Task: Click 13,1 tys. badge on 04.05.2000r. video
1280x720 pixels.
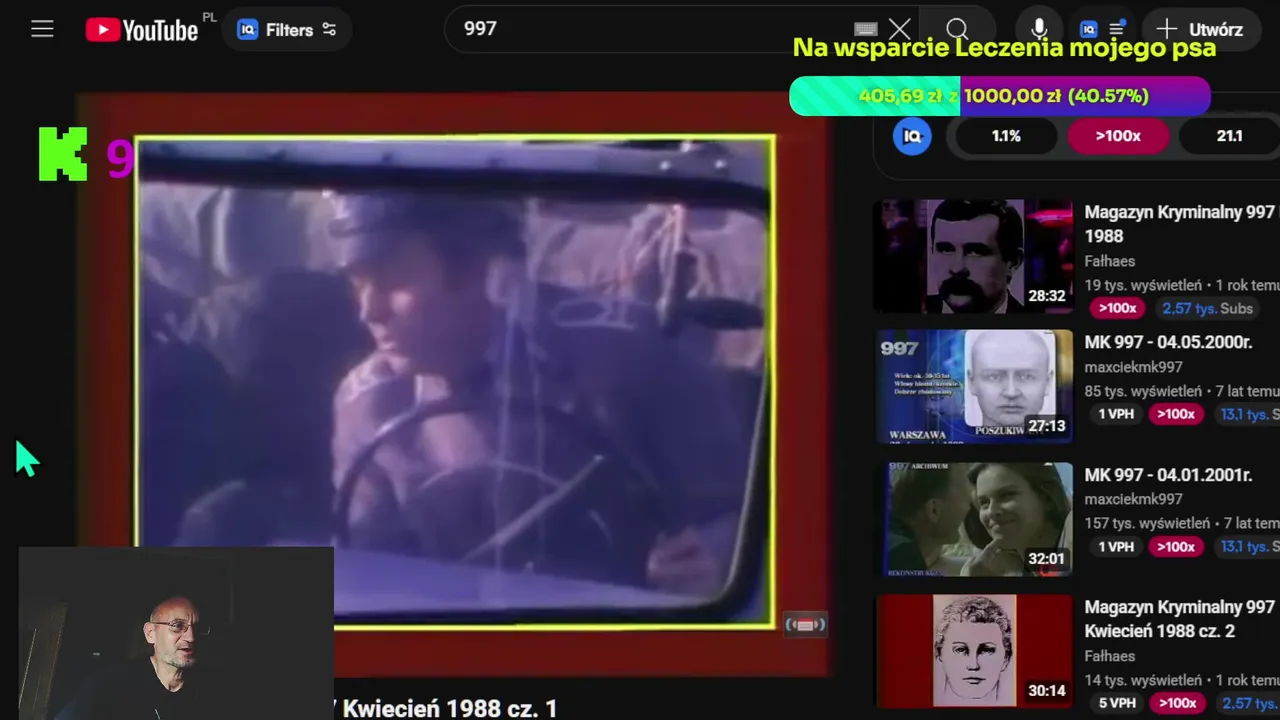Action: [1246, 414]
